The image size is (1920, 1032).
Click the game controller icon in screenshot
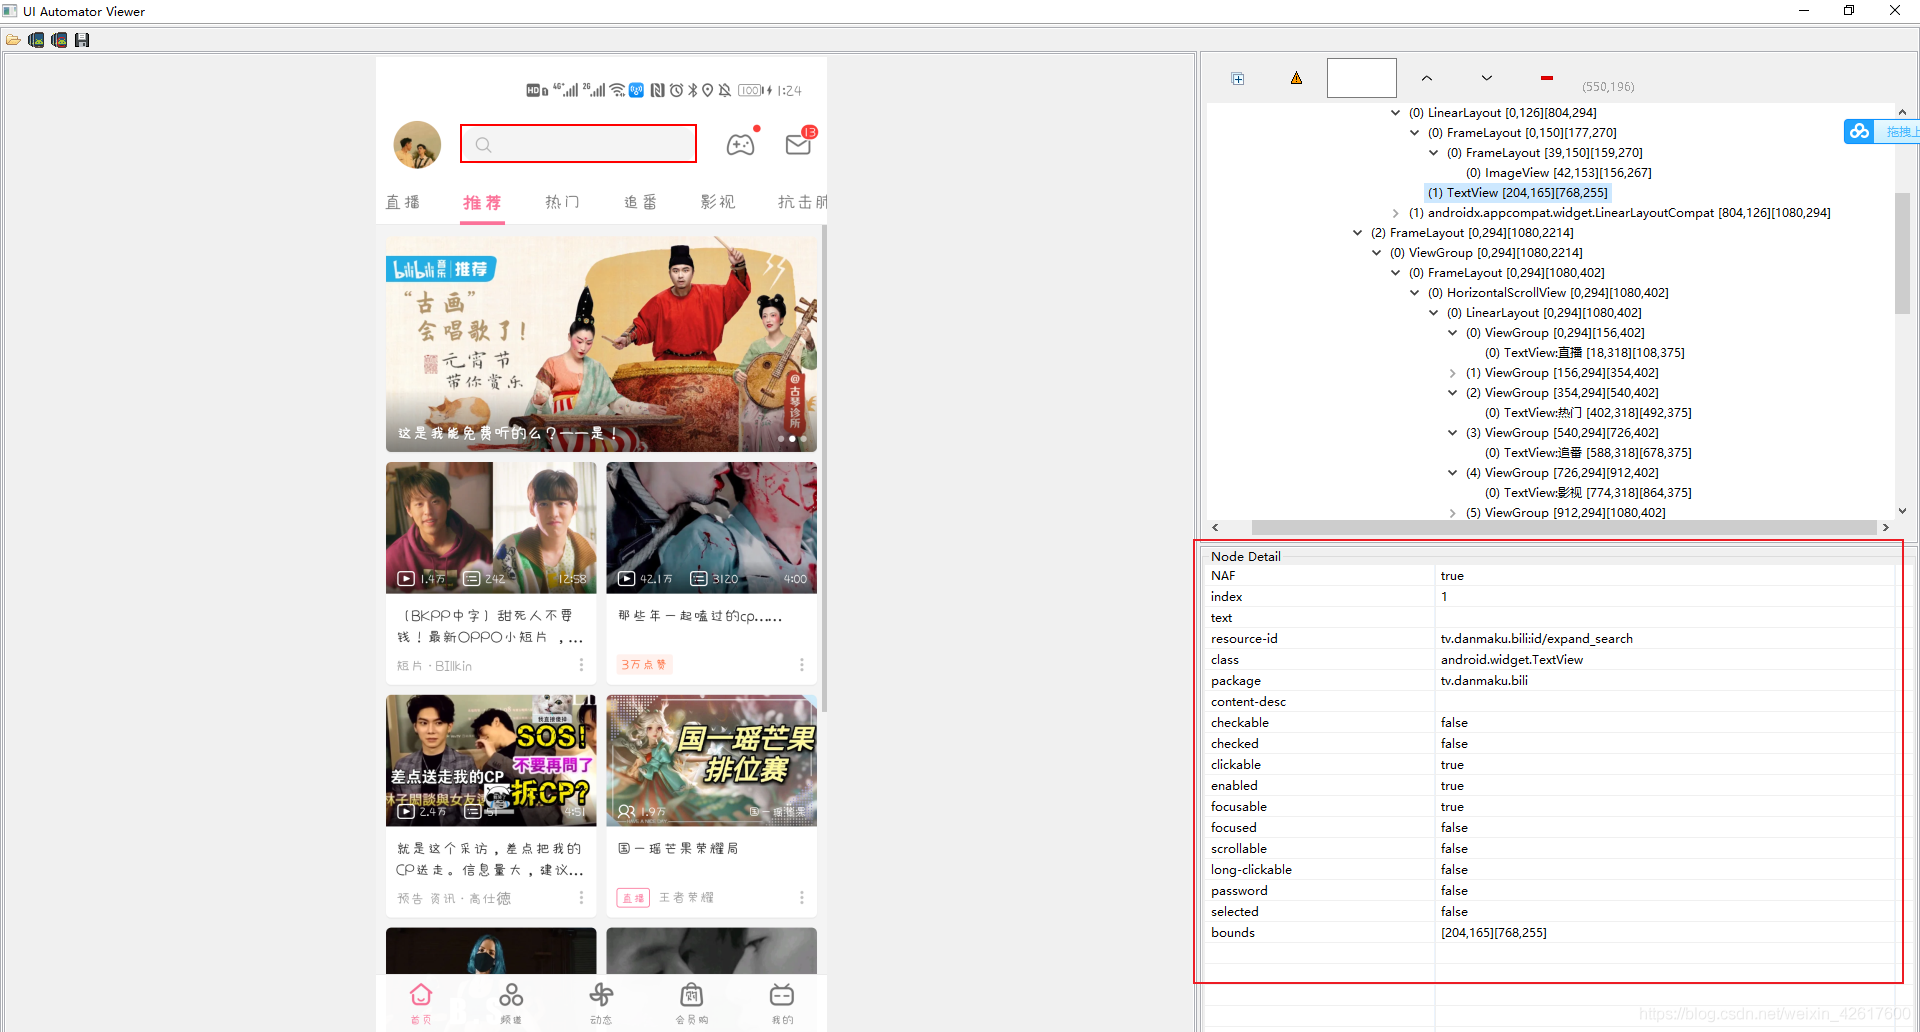point(740,145)
